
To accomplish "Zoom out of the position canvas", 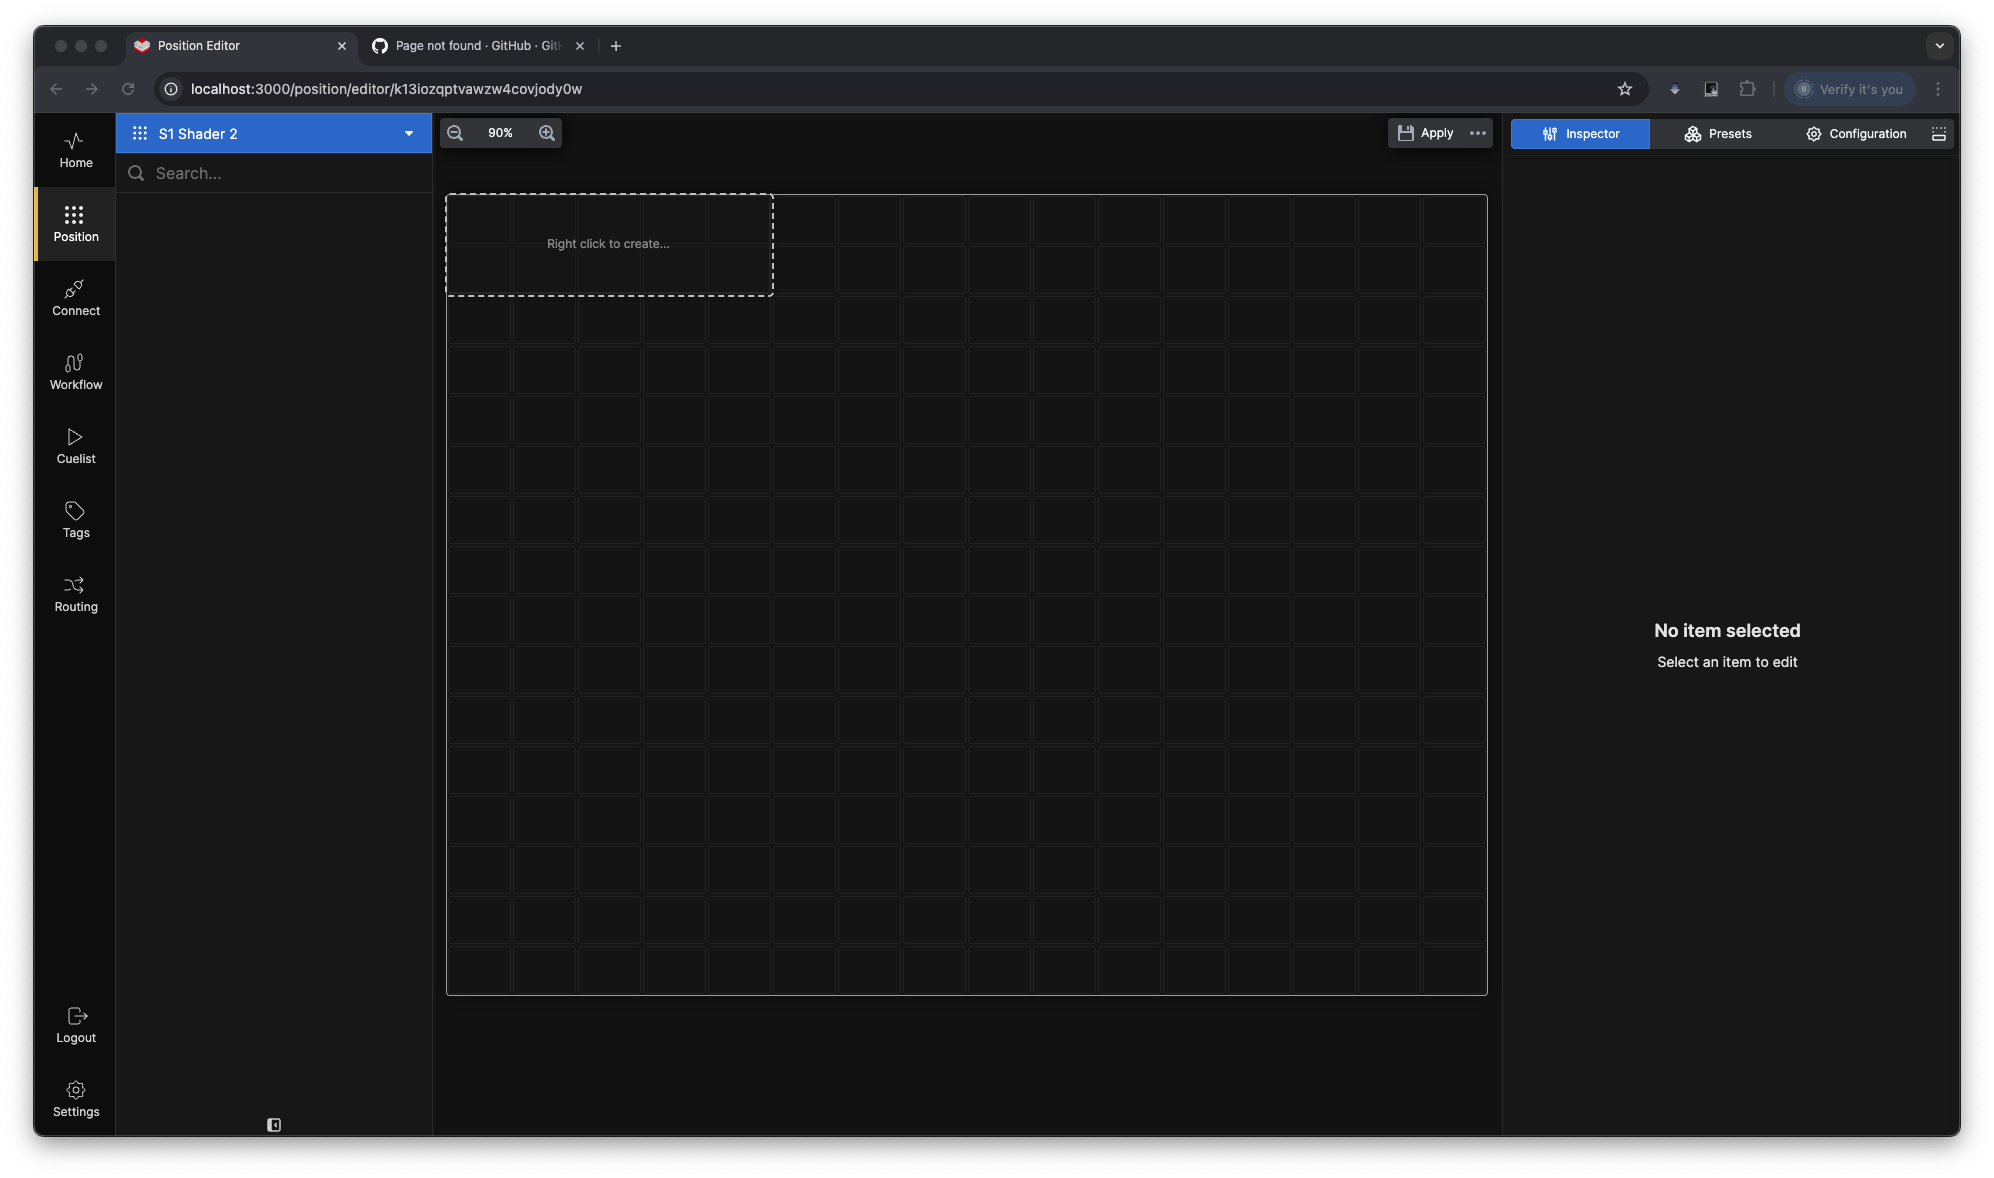I will [x=455, y=133].
